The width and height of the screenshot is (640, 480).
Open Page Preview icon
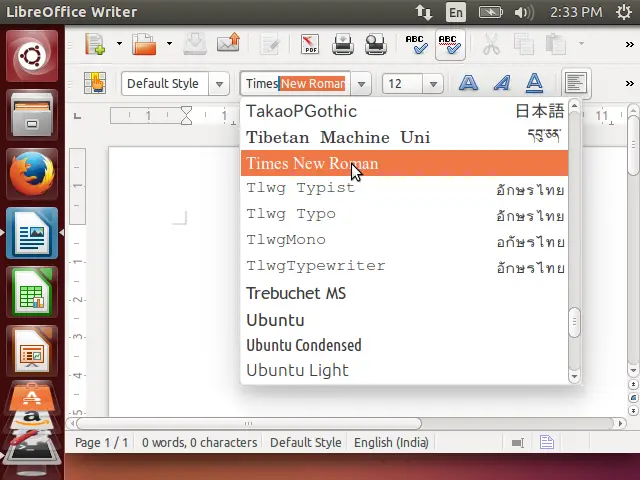[x=376, y=44]
